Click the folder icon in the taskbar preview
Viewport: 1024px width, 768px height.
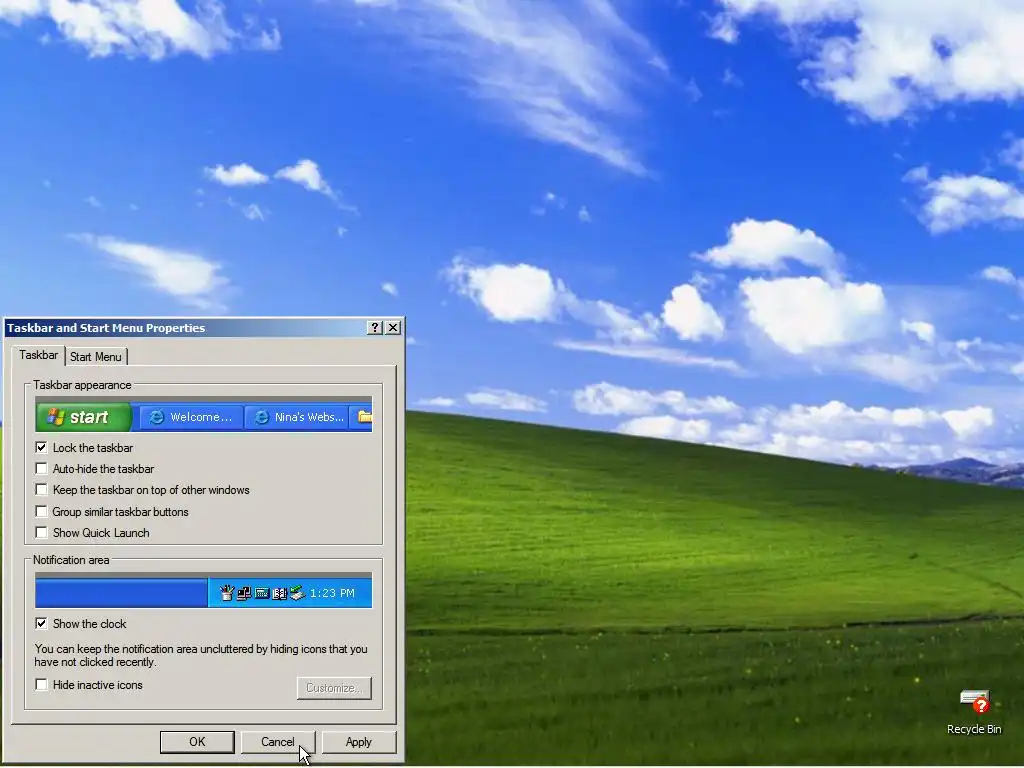point(364,417)
